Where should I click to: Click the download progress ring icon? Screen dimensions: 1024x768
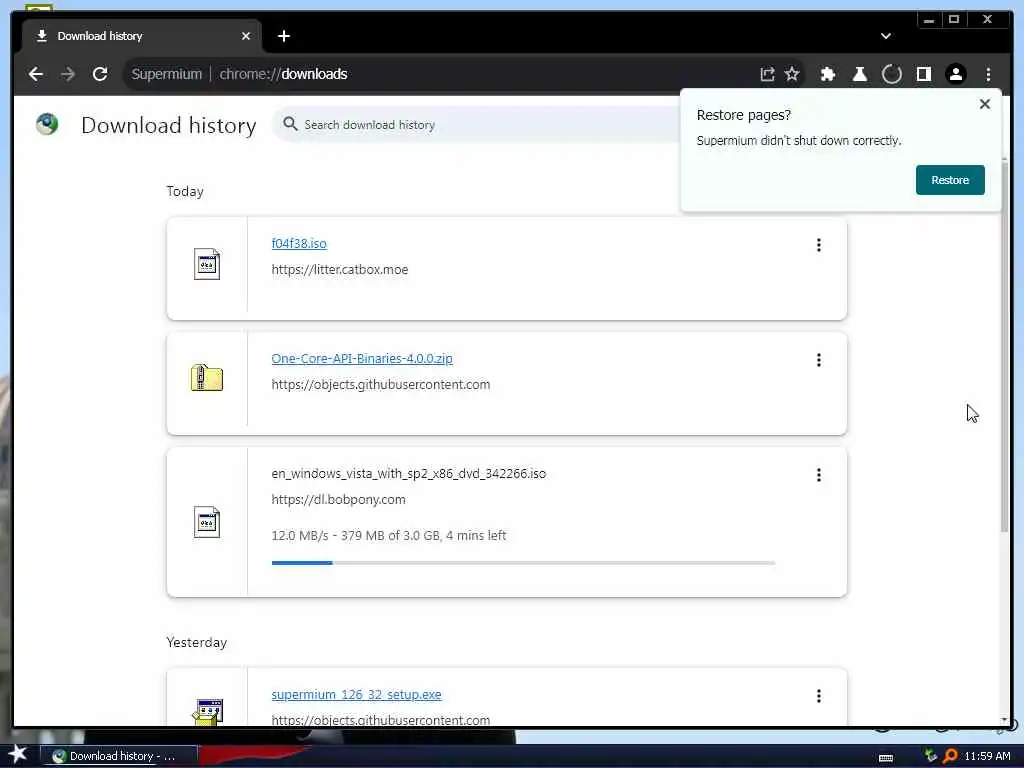pyautogui.click(x=891, y=74)
